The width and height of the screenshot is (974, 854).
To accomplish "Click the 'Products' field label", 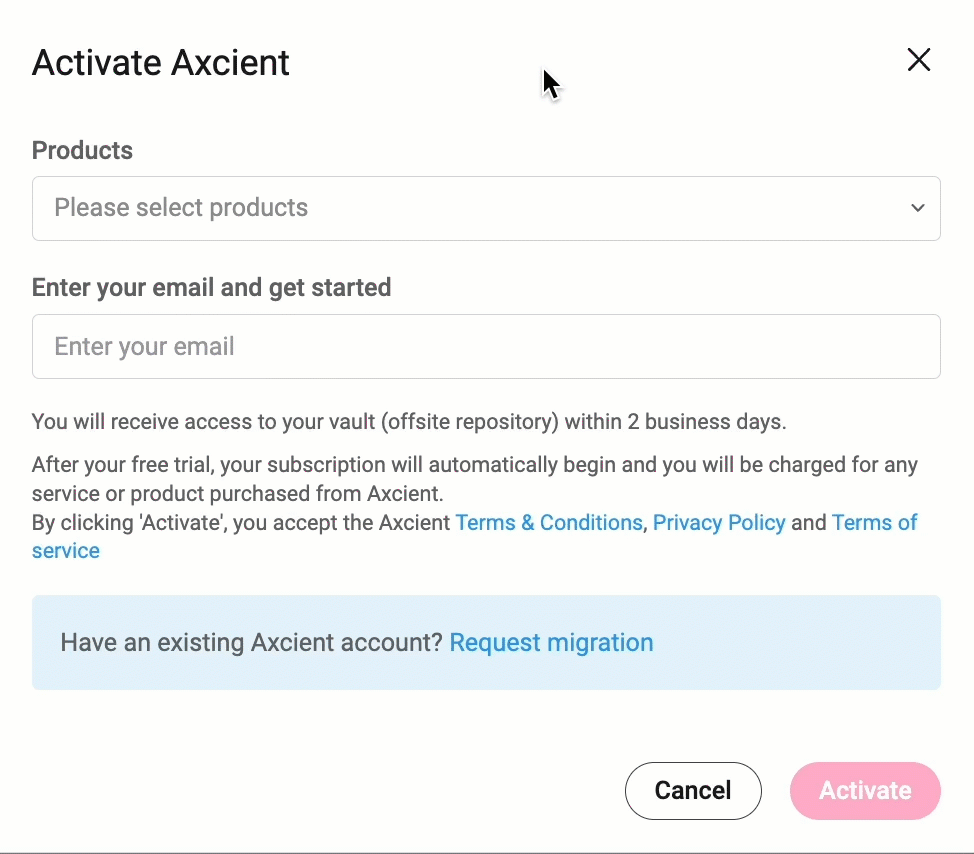I will (x=83, y=150).
